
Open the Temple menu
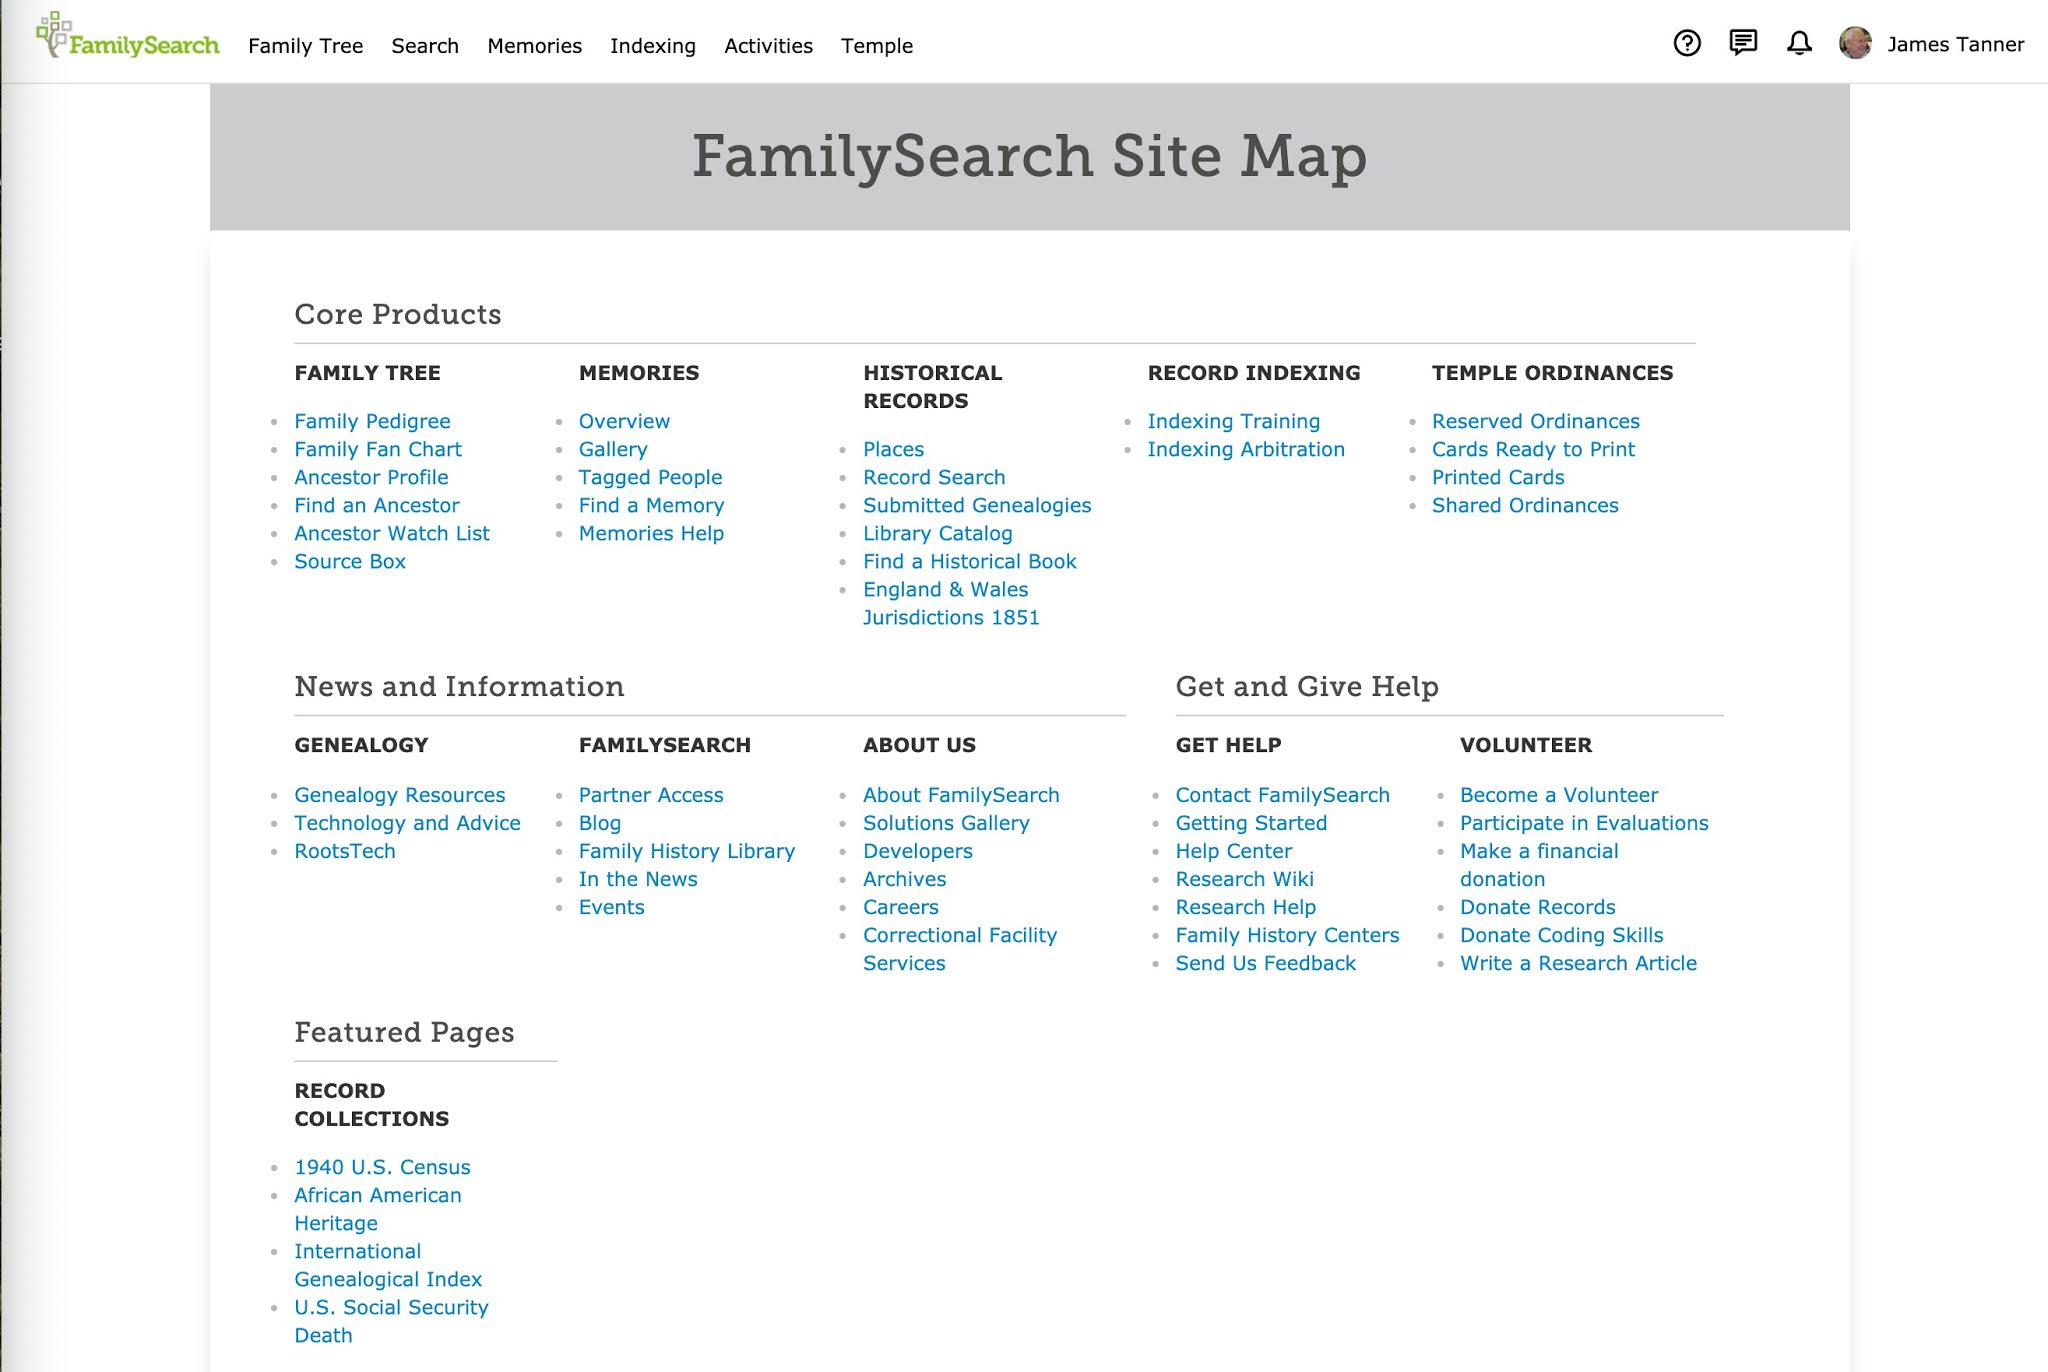pos(876,46)
